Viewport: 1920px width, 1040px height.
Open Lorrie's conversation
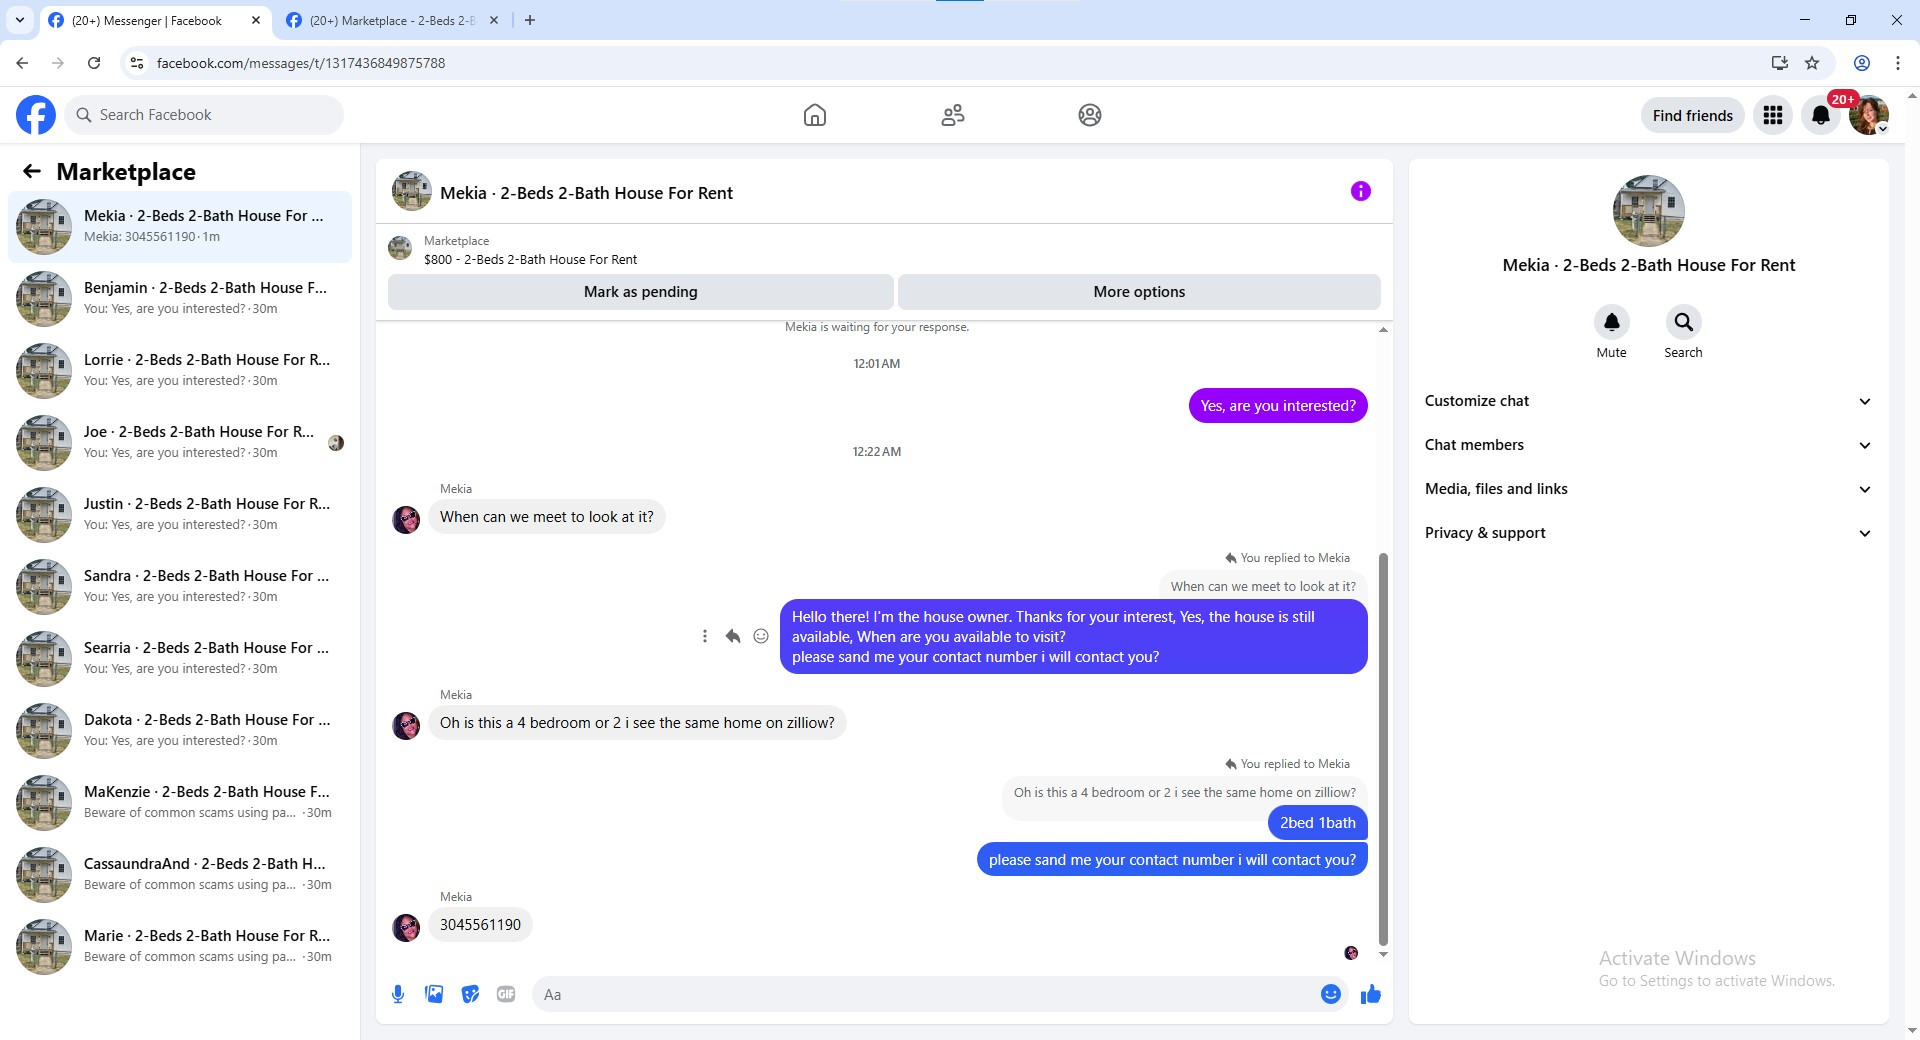(180, 370)
